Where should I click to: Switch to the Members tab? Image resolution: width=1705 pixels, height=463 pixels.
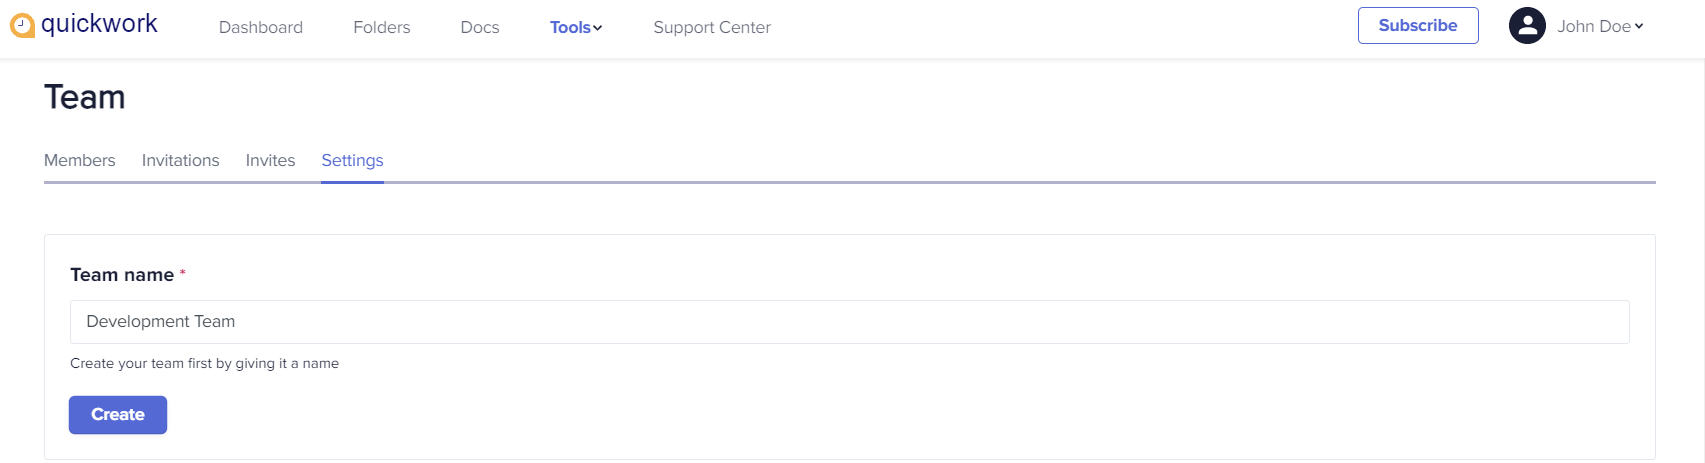(x=80, y=160)
